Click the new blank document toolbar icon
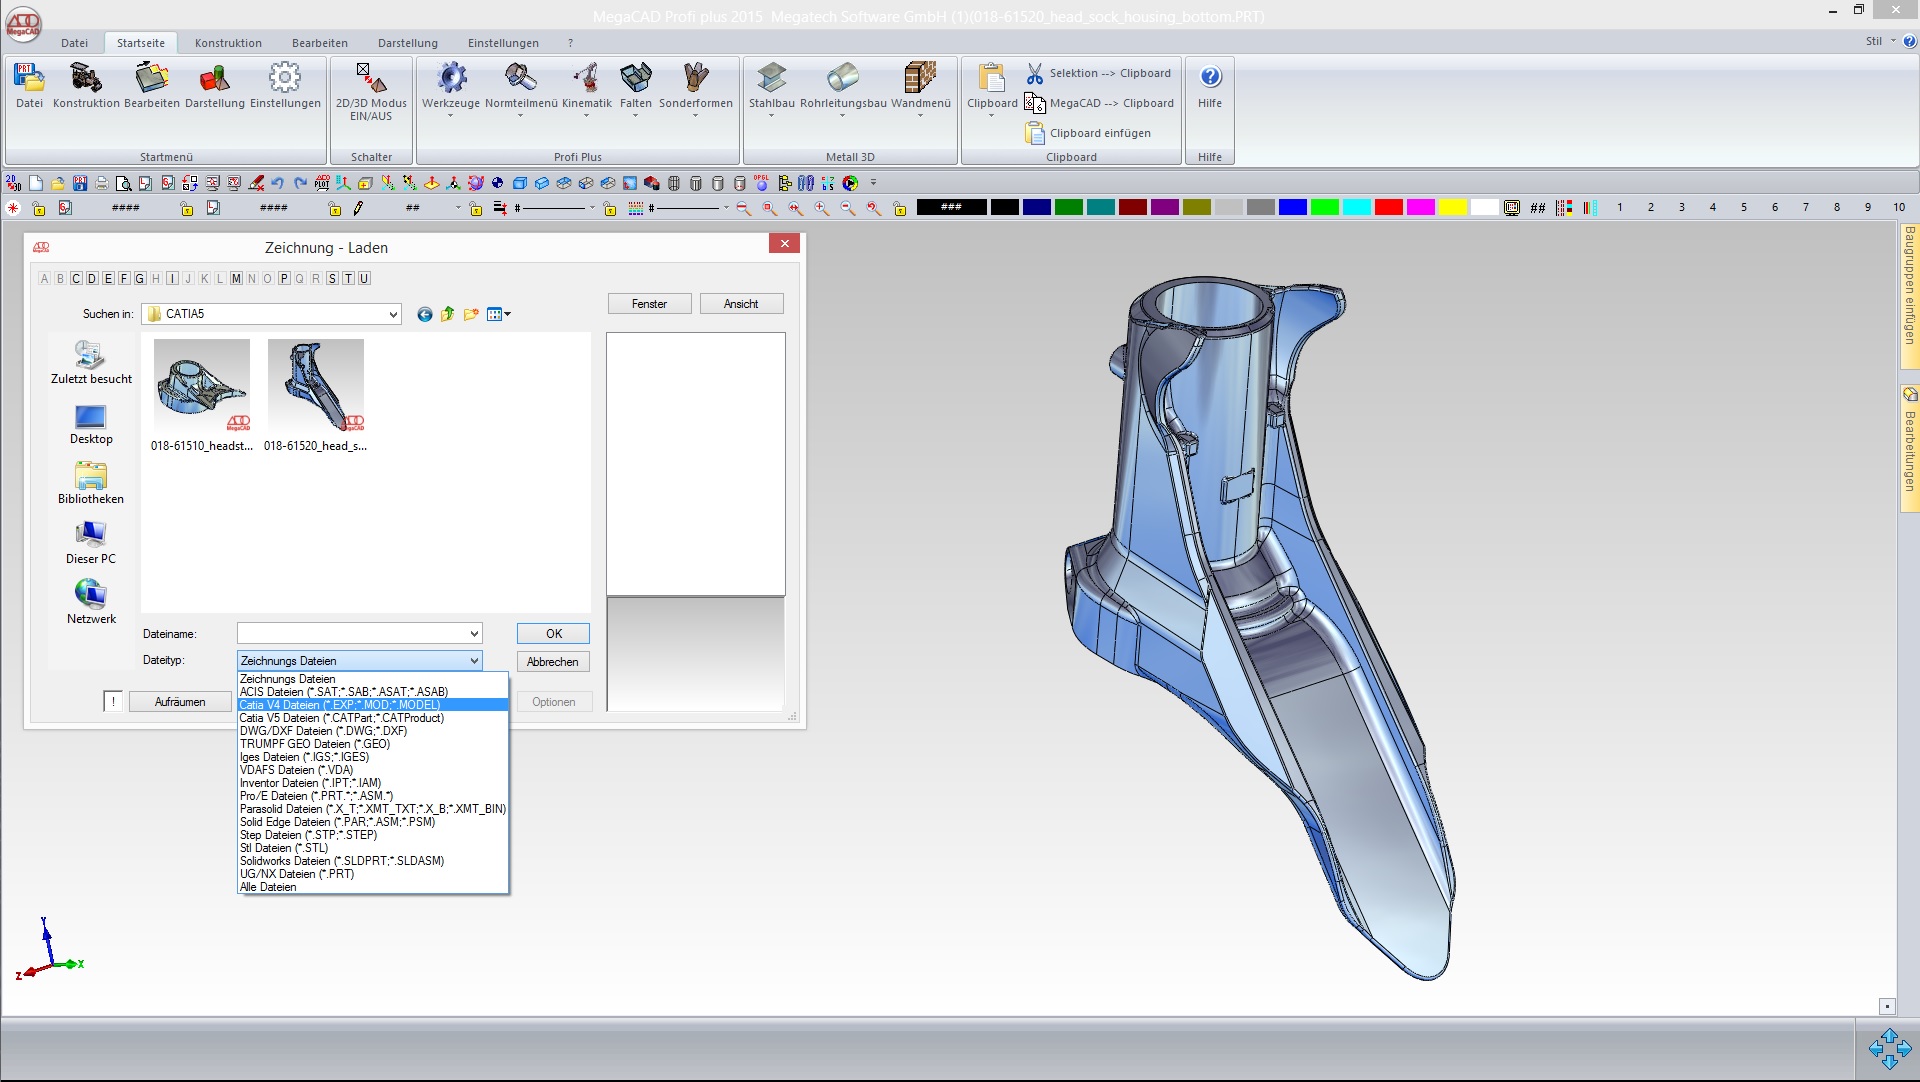This screenshot has height=1082, width=1920. (x=36, y=183)
